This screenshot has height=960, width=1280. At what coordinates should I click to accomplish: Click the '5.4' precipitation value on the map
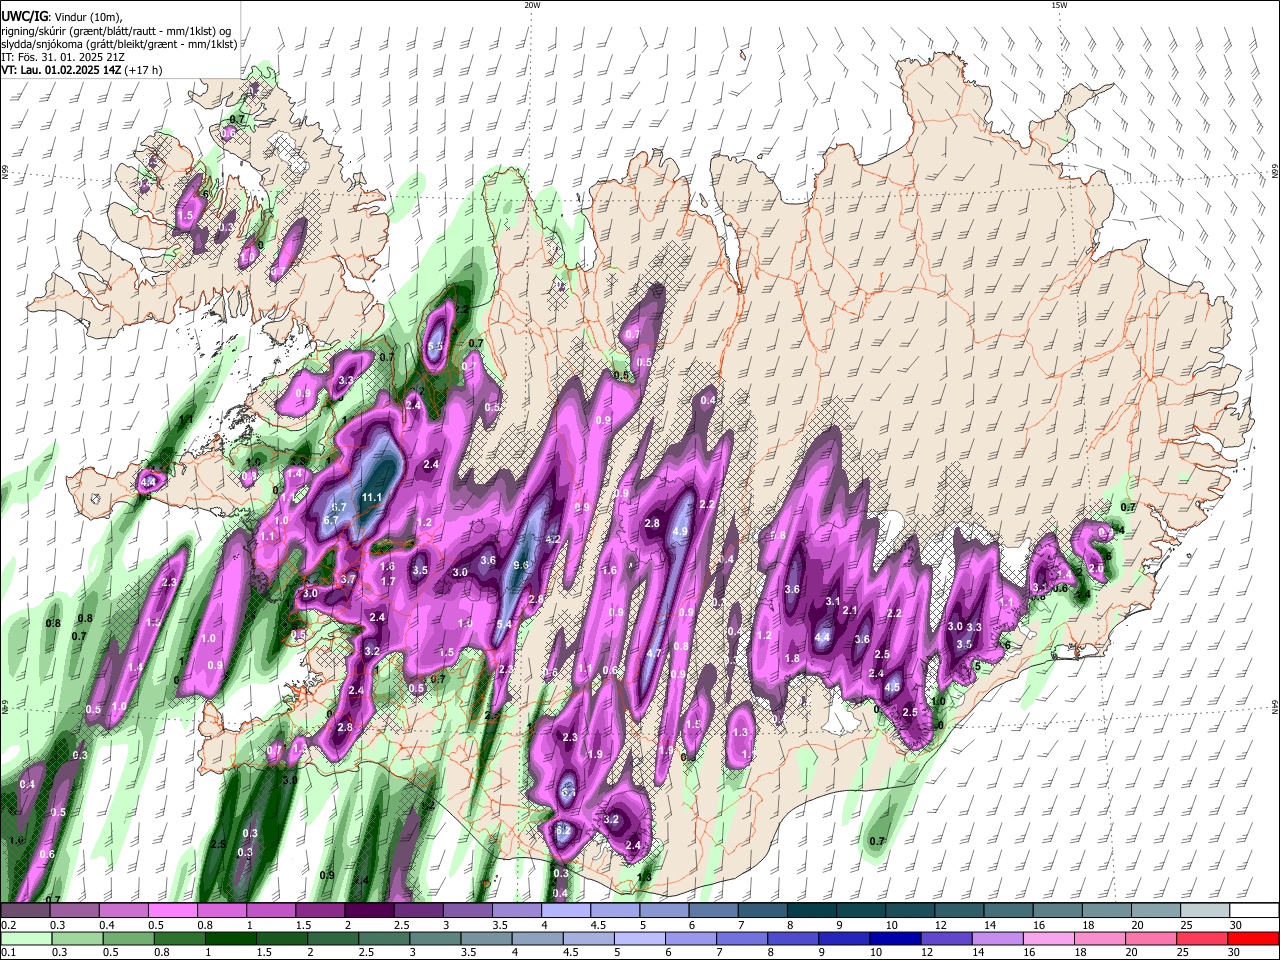[504, 625]
